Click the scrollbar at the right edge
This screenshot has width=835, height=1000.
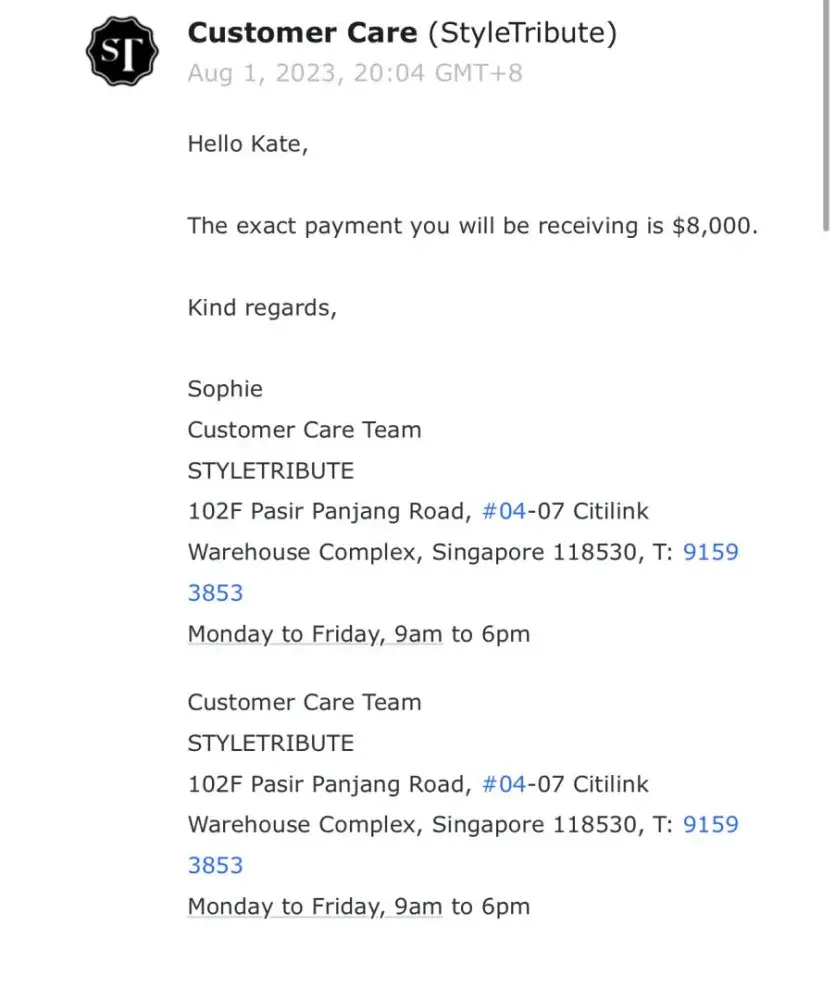827,110
